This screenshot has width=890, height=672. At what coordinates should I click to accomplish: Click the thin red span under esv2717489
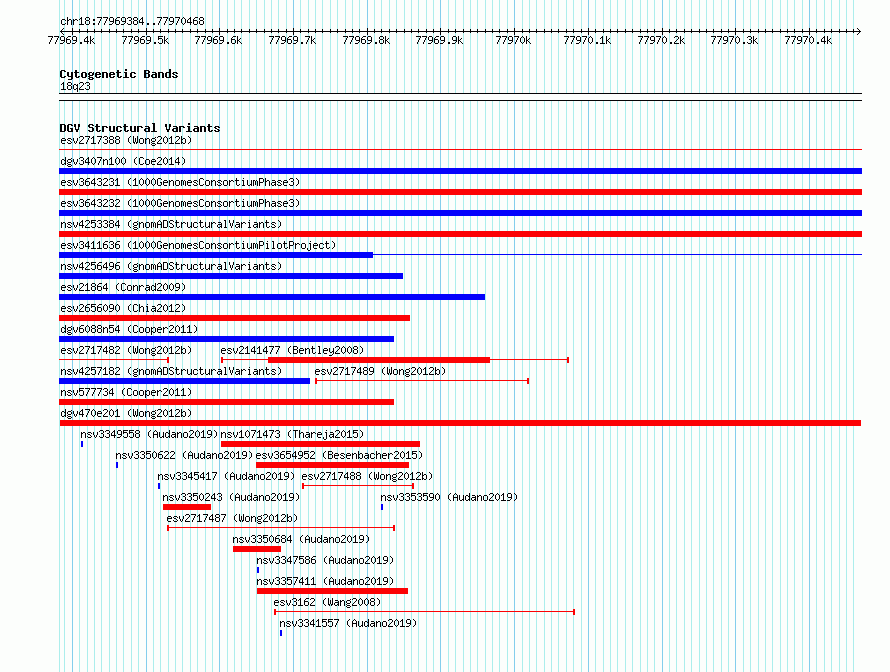(422, 381)
